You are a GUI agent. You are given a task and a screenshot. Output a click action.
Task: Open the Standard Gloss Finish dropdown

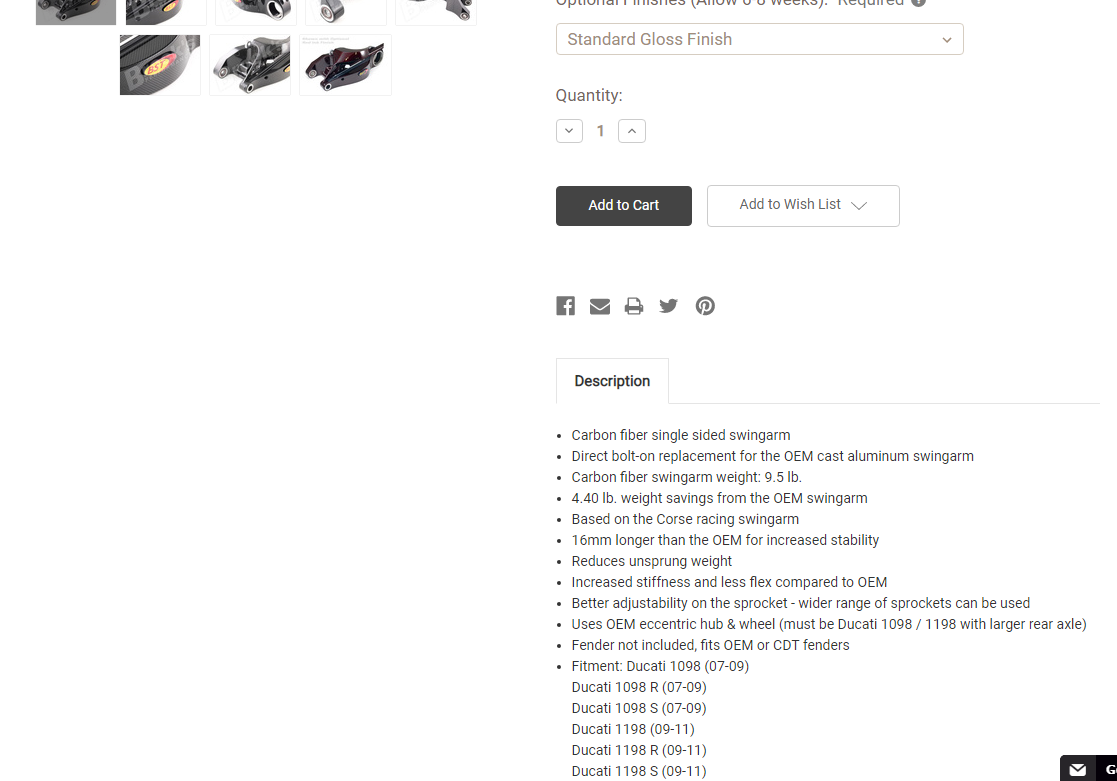[x=759, y=39]
